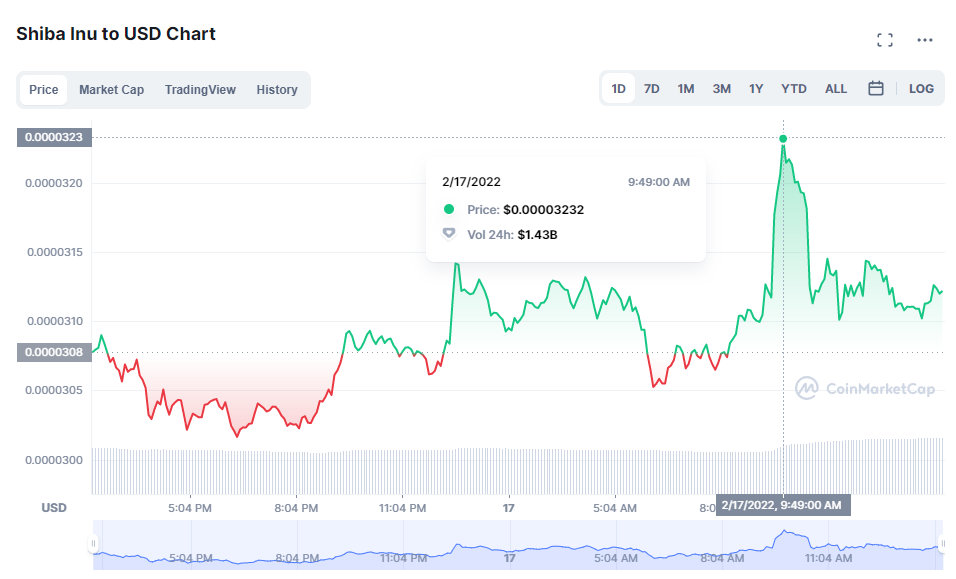Click the 0.0000315 y-axis label
Screen dimensions: 956x579
point(54,252)
